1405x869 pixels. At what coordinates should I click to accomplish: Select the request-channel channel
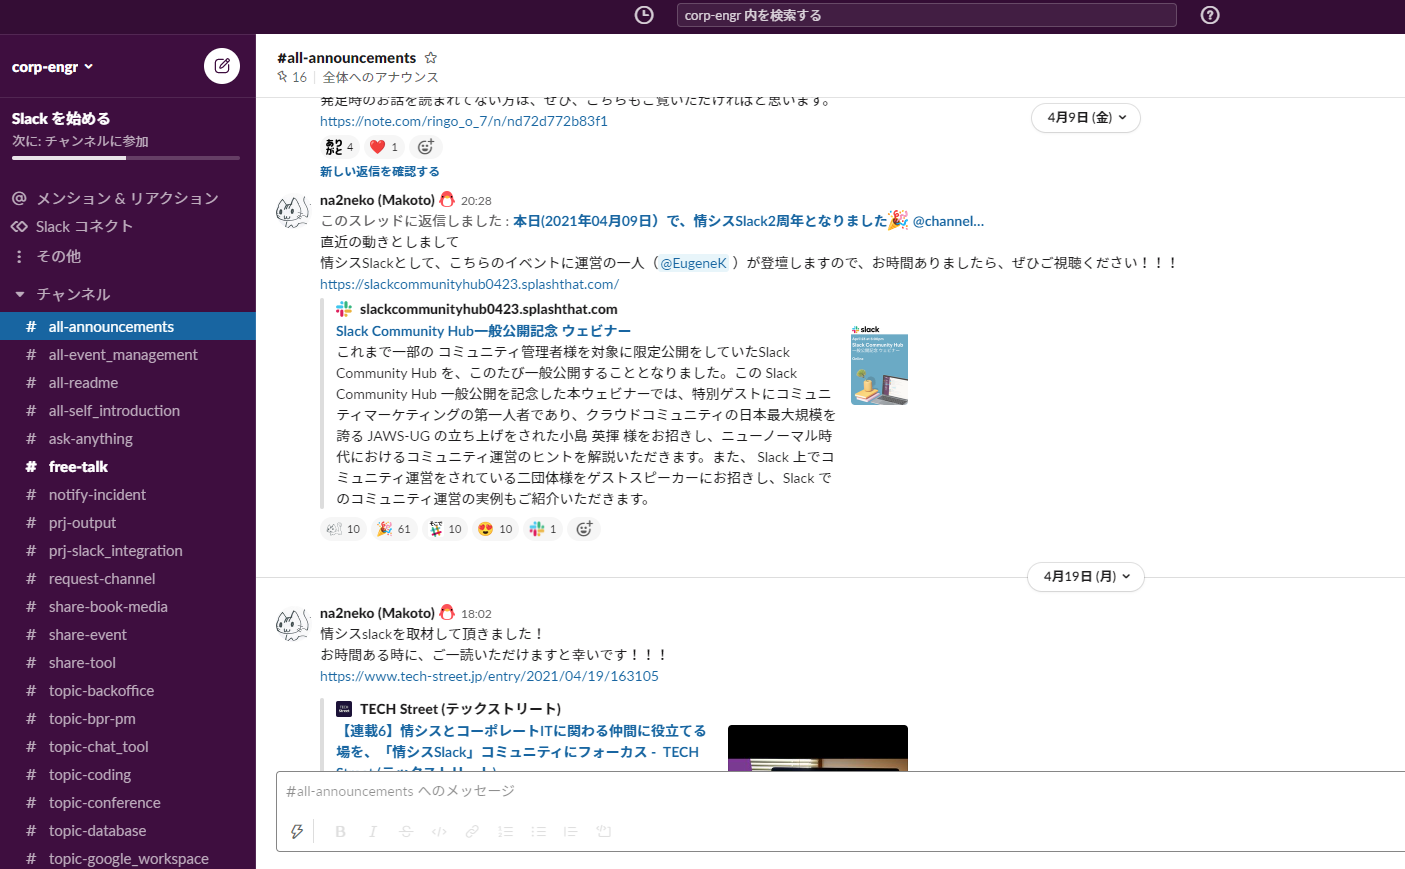coord(128,578)
